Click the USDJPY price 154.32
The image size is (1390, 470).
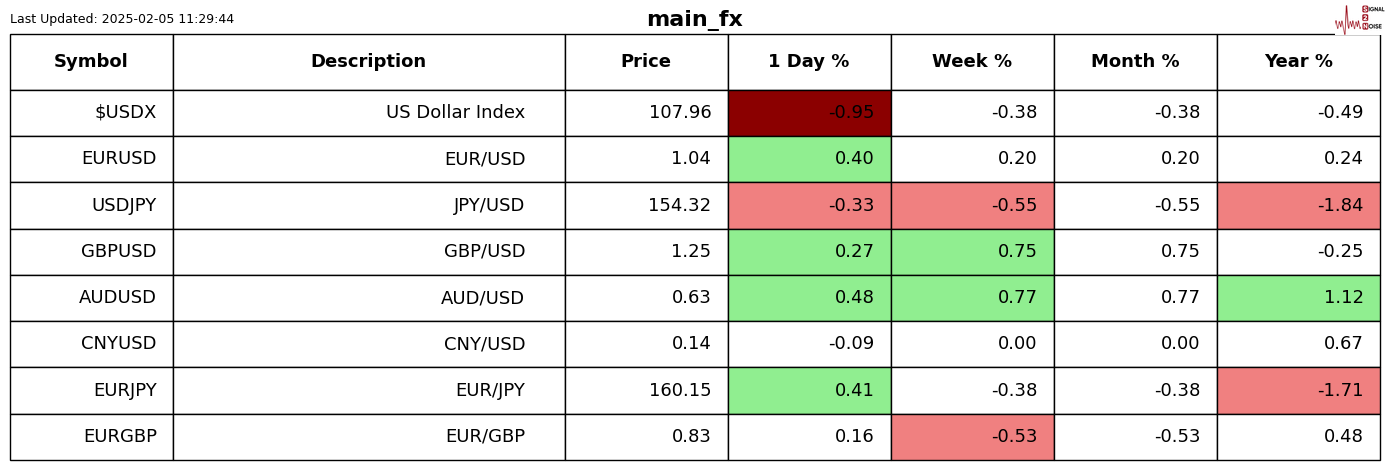pyautogui.click(x=680, y=205)
